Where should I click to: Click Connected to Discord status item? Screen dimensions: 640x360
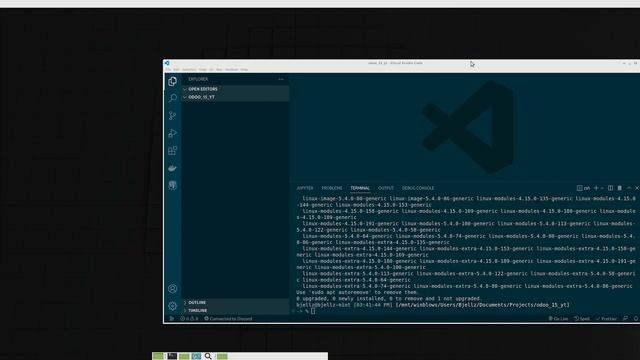tap(228, 318)
